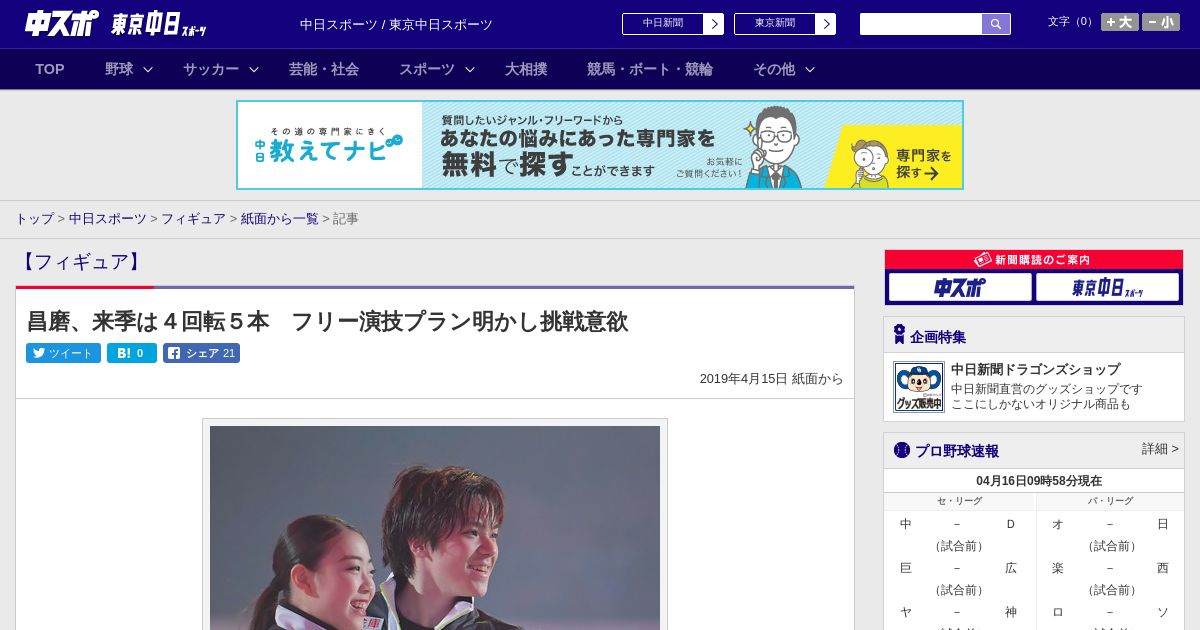
Task: Click the パ・リーグ column header
Action: (x=1110, y=501)
